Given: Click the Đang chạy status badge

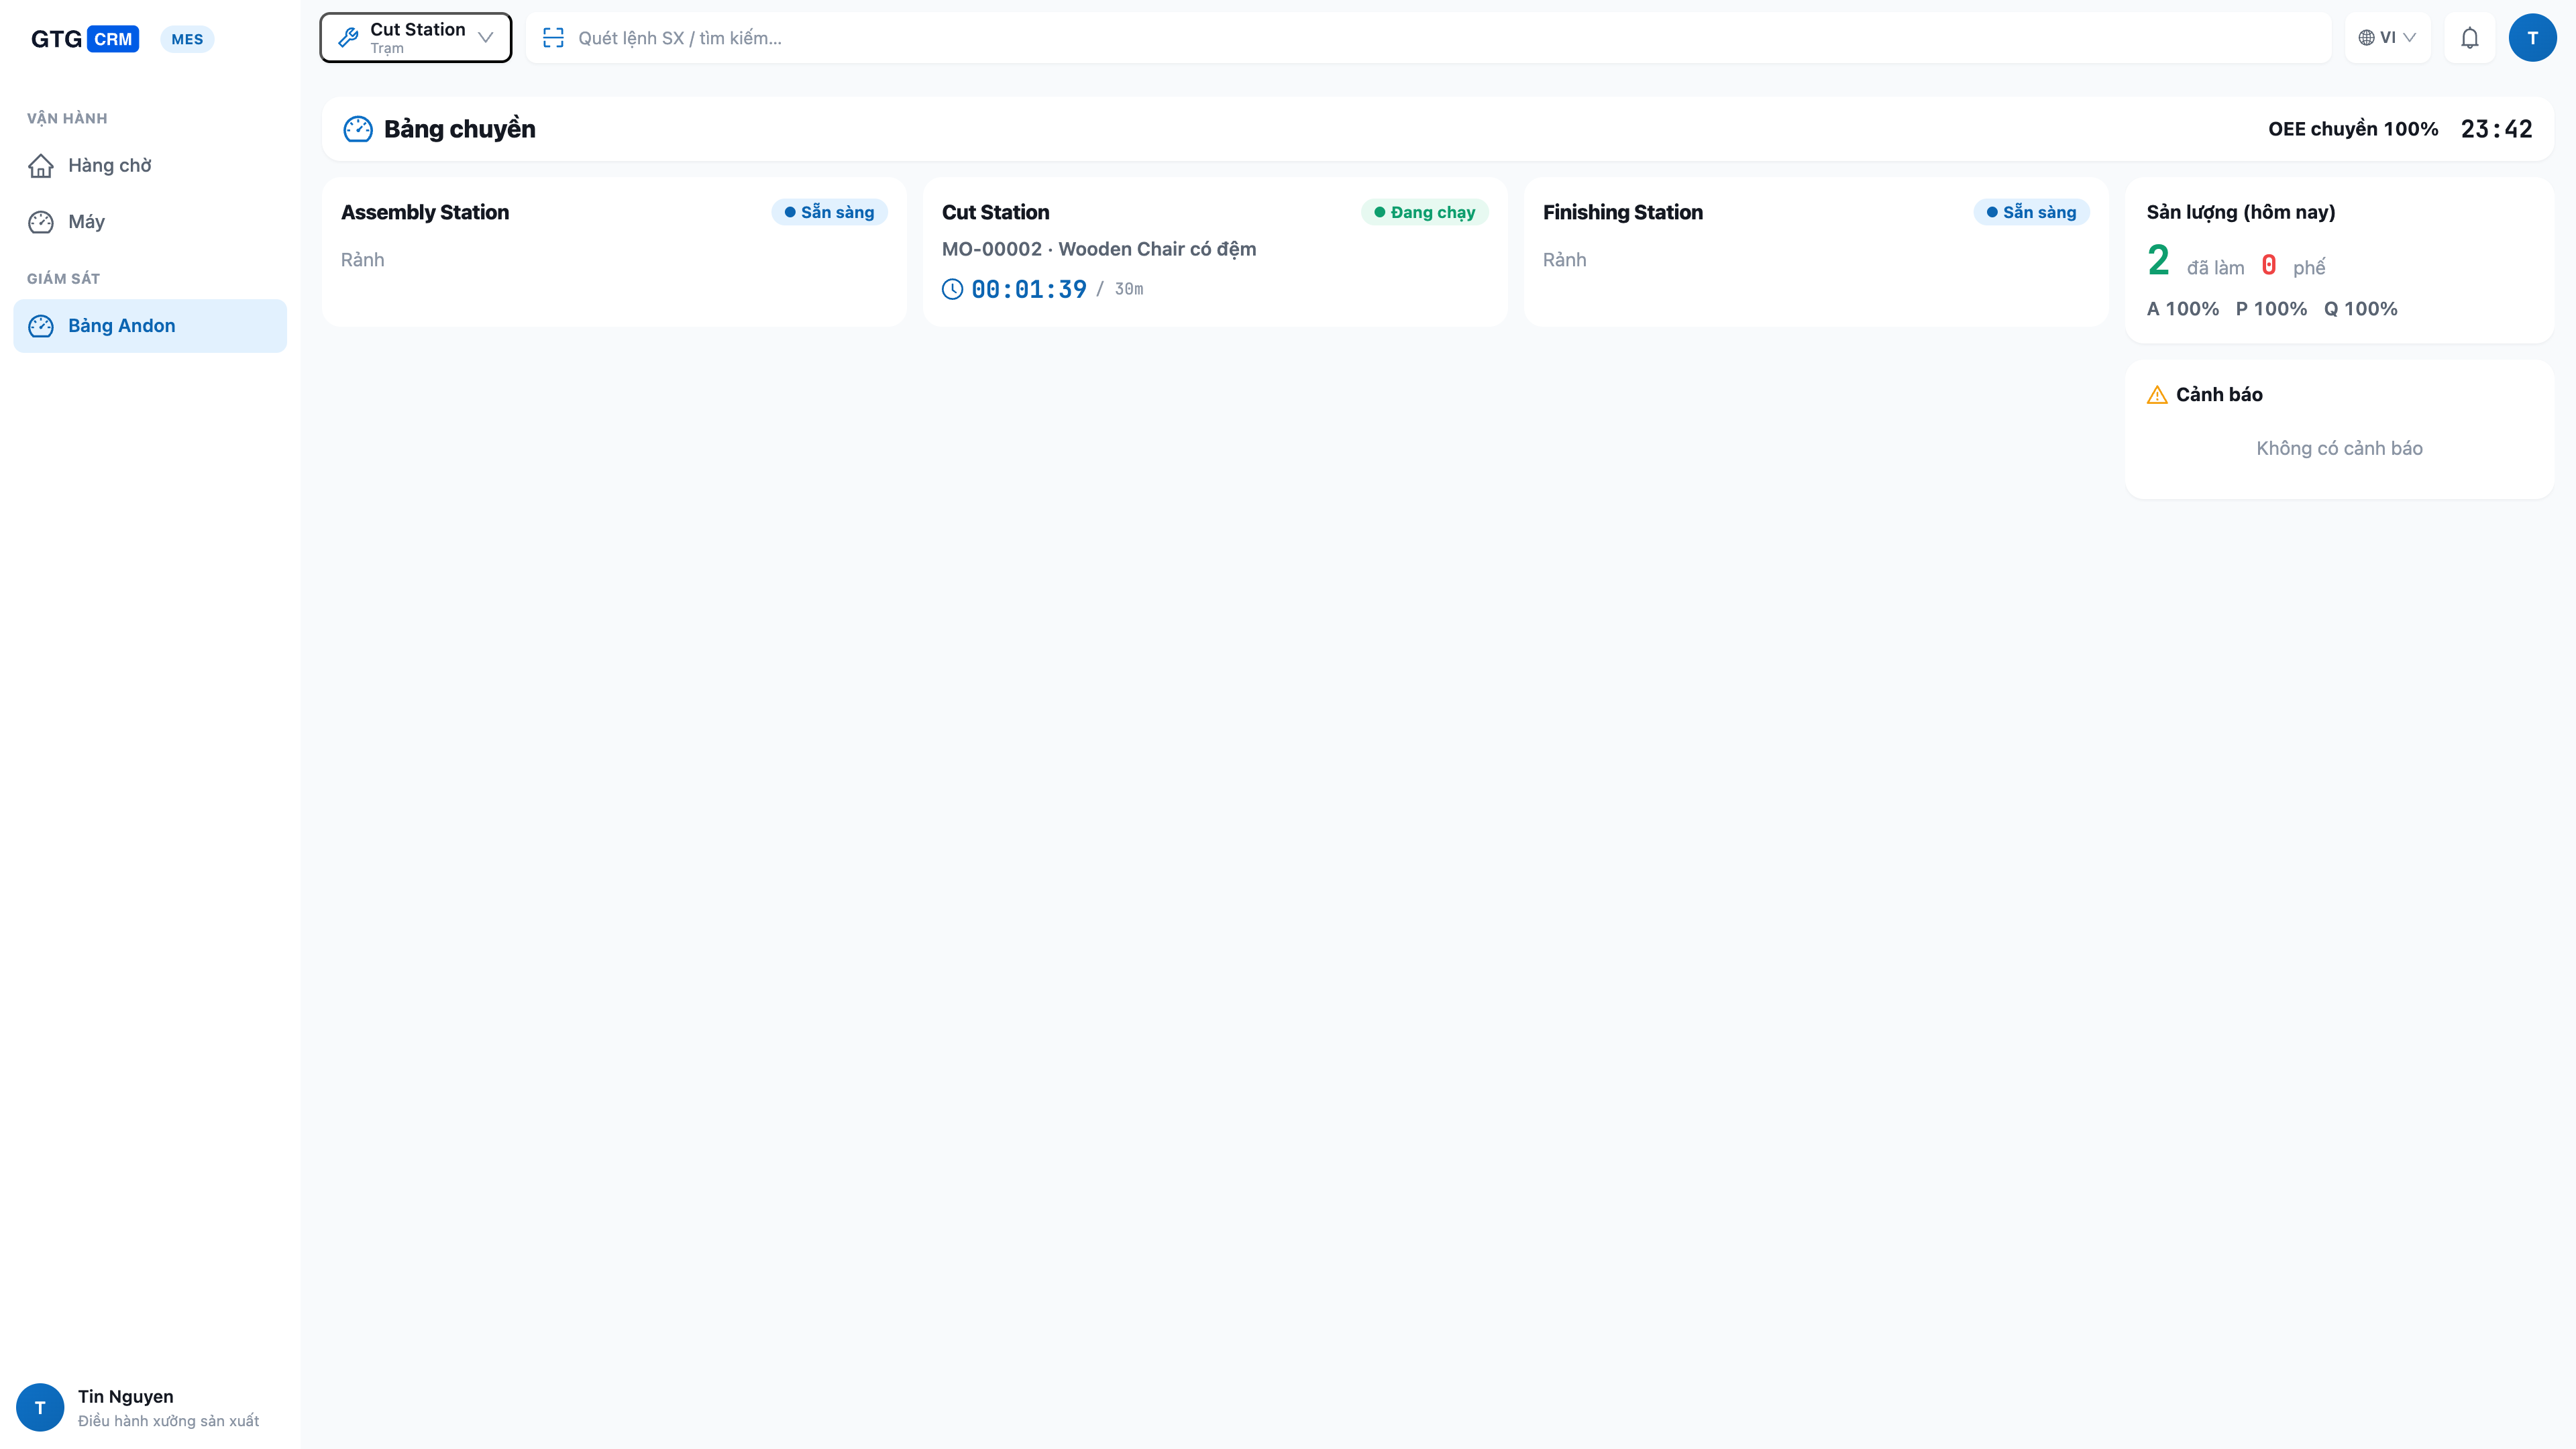Looking at the screenshot, I should (1424, 212).
